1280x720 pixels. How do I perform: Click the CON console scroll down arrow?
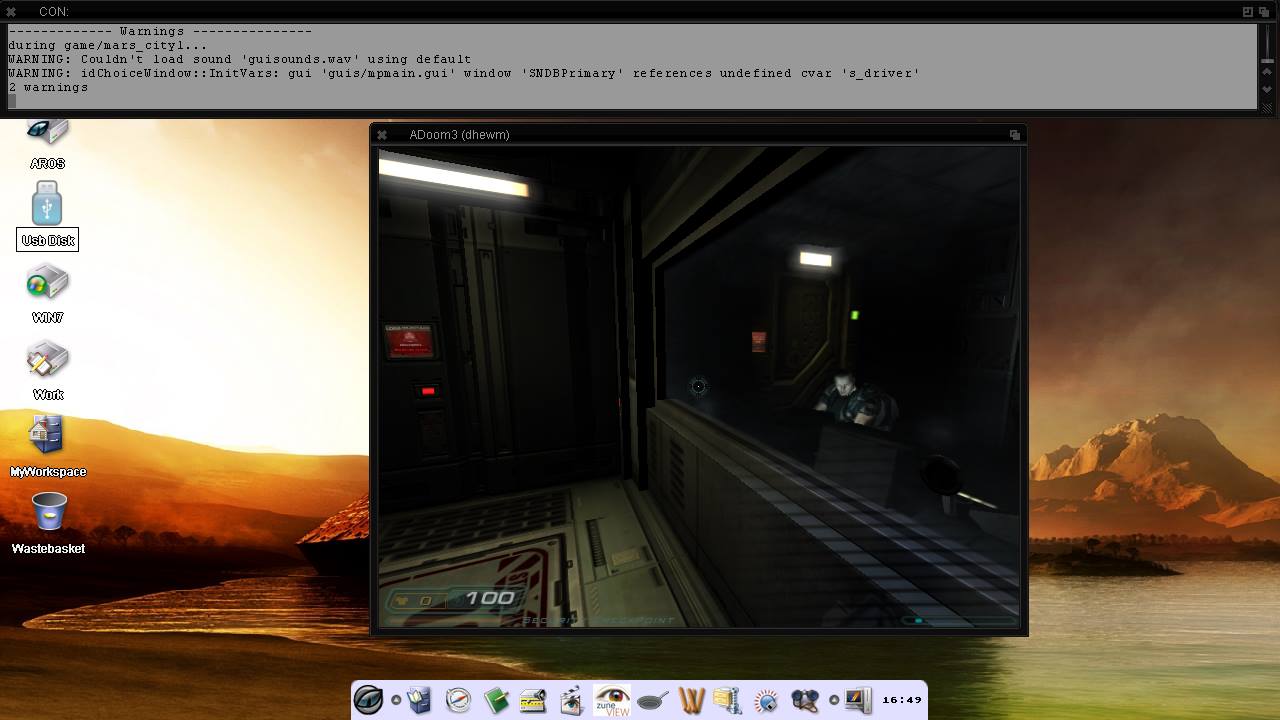[1267, 90]
